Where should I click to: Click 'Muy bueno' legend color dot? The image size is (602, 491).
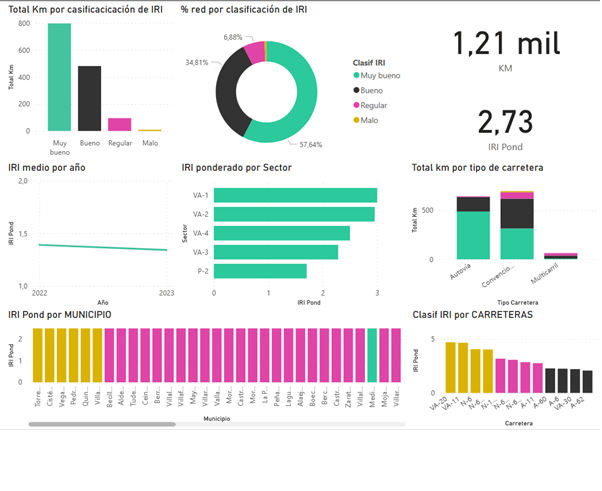click(x=356, y=76)
